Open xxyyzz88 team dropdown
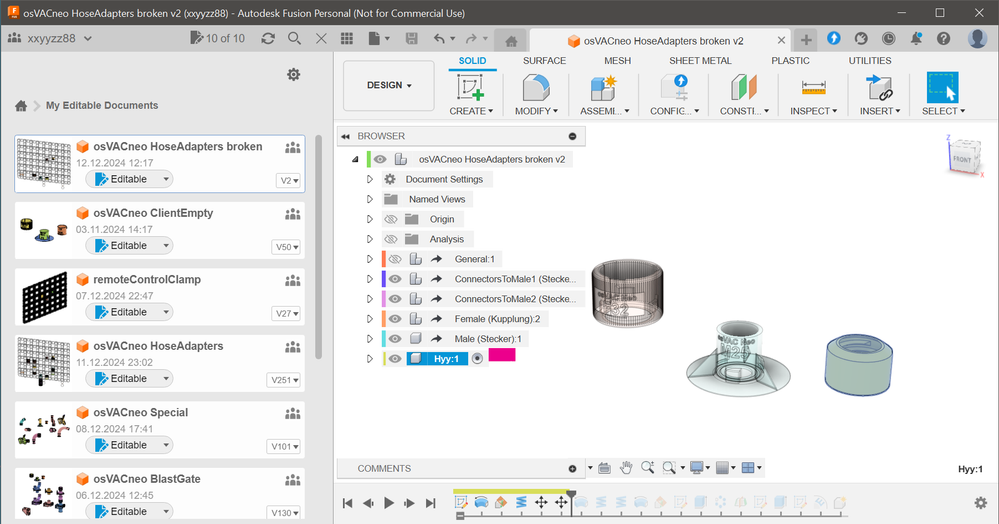Image resolution: width=999 pixels, height=524 pixels. pos(50,38)
